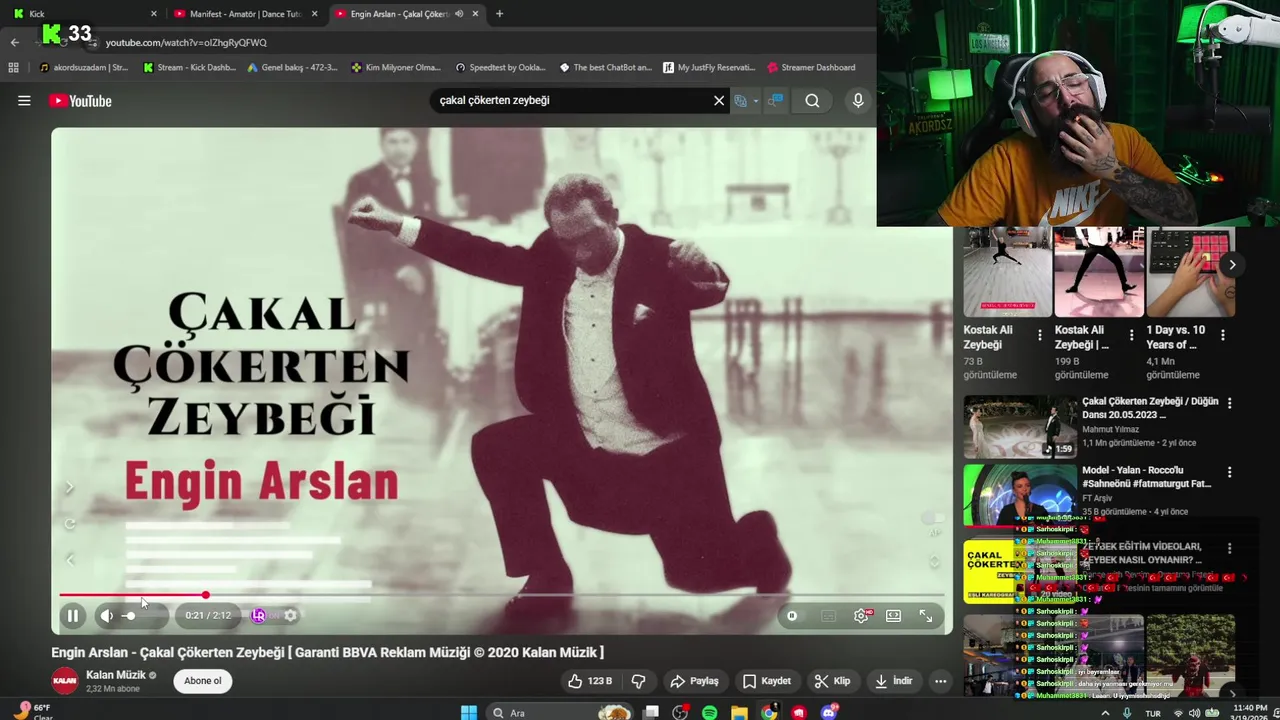Open The best ChatBot bookmark

(x=605, y=68)
